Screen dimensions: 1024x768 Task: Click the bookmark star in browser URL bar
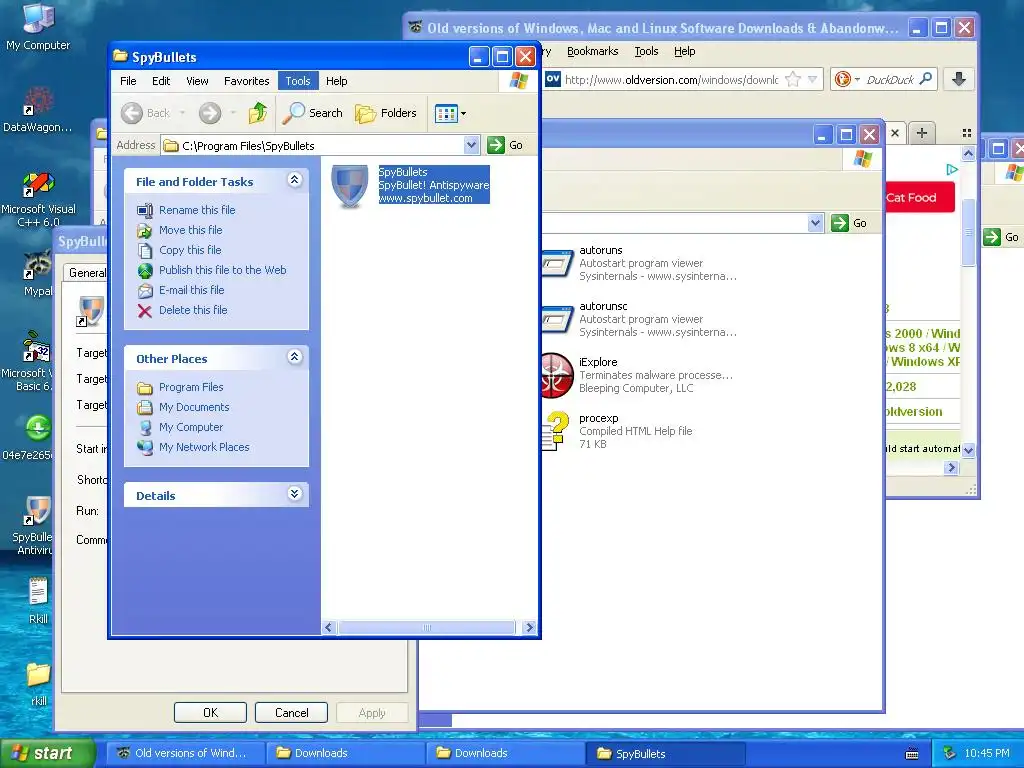pos(793,80)
